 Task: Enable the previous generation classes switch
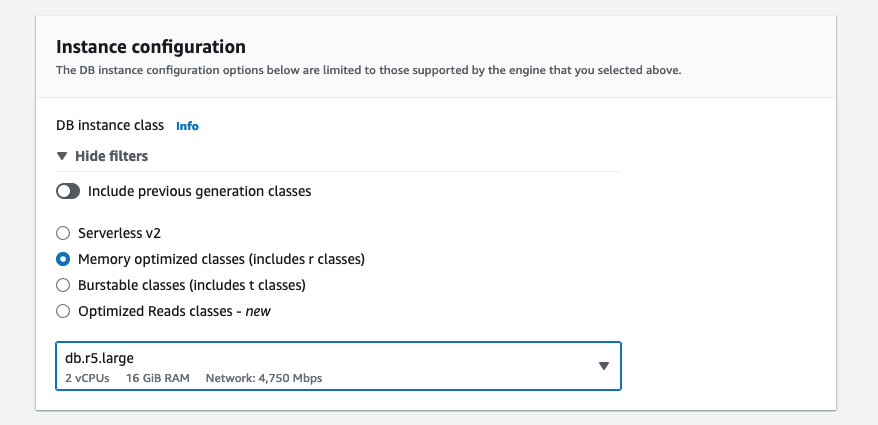pos(68,192)
